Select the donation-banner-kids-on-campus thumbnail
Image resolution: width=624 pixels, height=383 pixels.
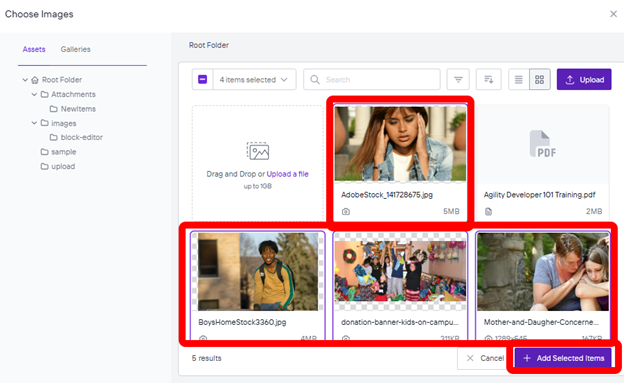click(x=400, y=272)
